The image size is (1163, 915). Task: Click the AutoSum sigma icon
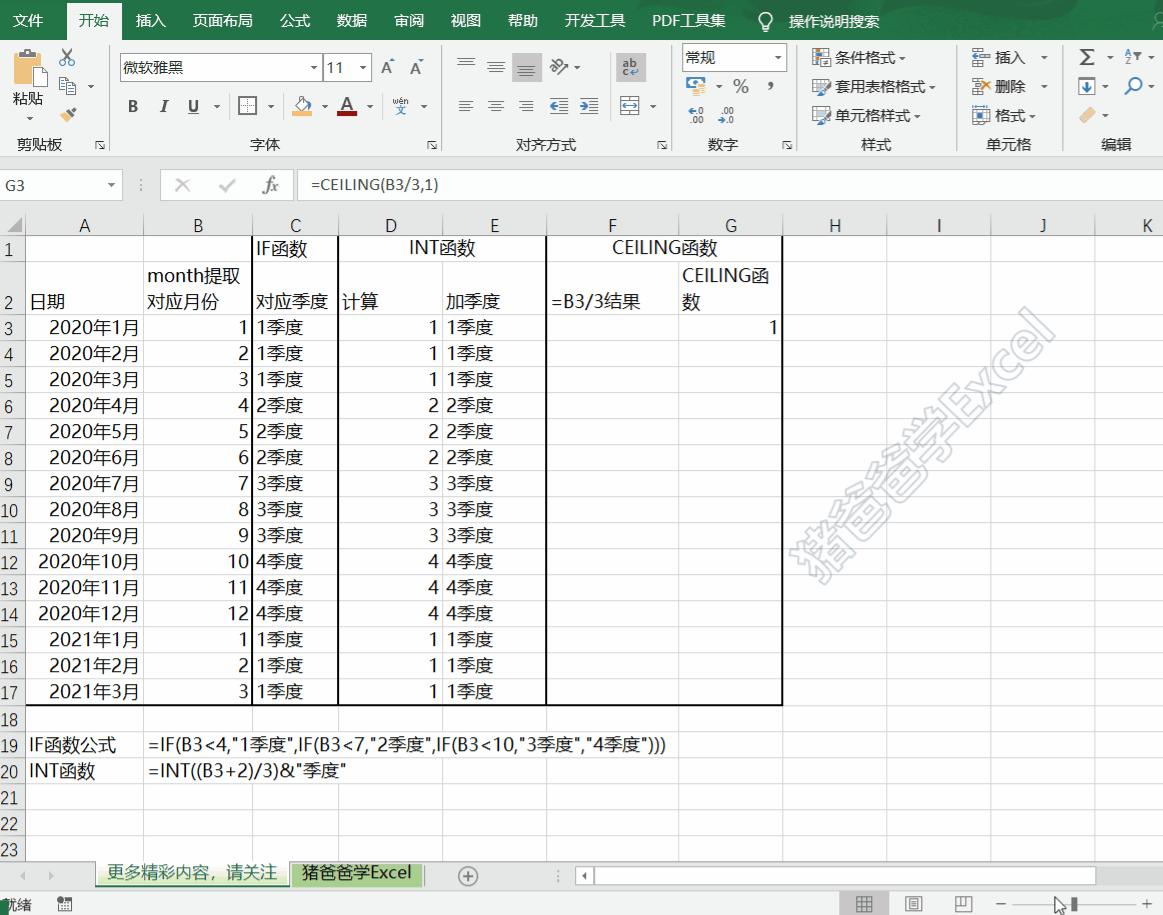point(1087,57)
